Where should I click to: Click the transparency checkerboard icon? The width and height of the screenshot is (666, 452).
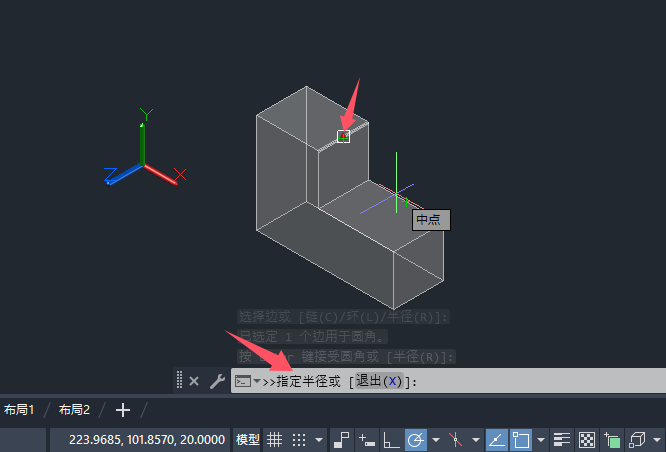pos(587,440)
